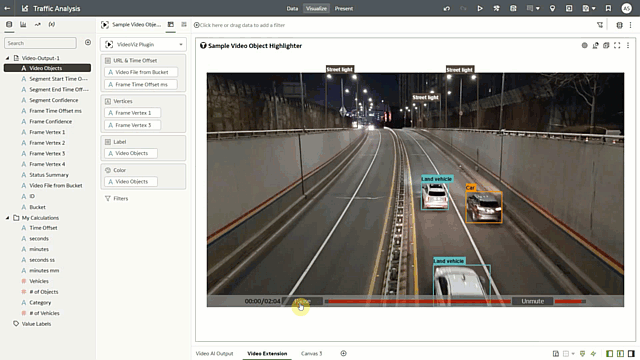Screen dimensions: 640x360
Task: Open the Canvas 3 tab
Action: point(311,353)
